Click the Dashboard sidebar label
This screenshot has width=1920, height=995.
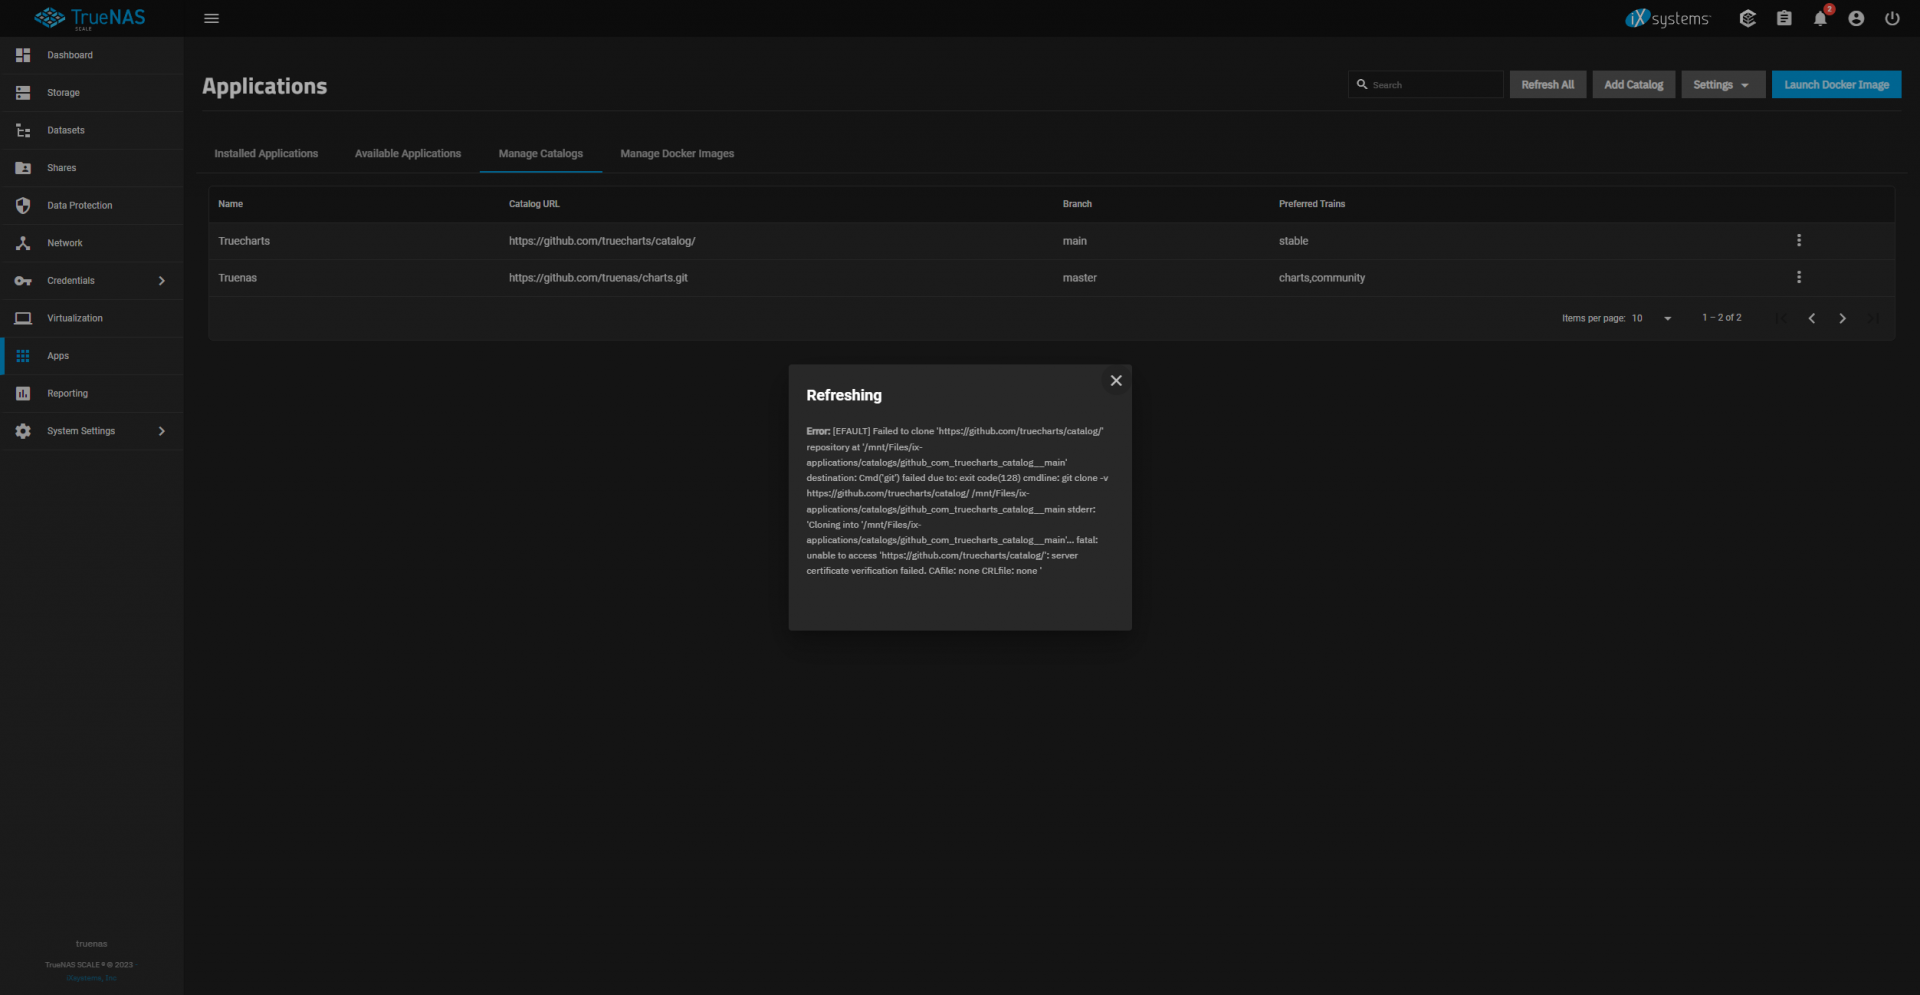tap(70, 55)
